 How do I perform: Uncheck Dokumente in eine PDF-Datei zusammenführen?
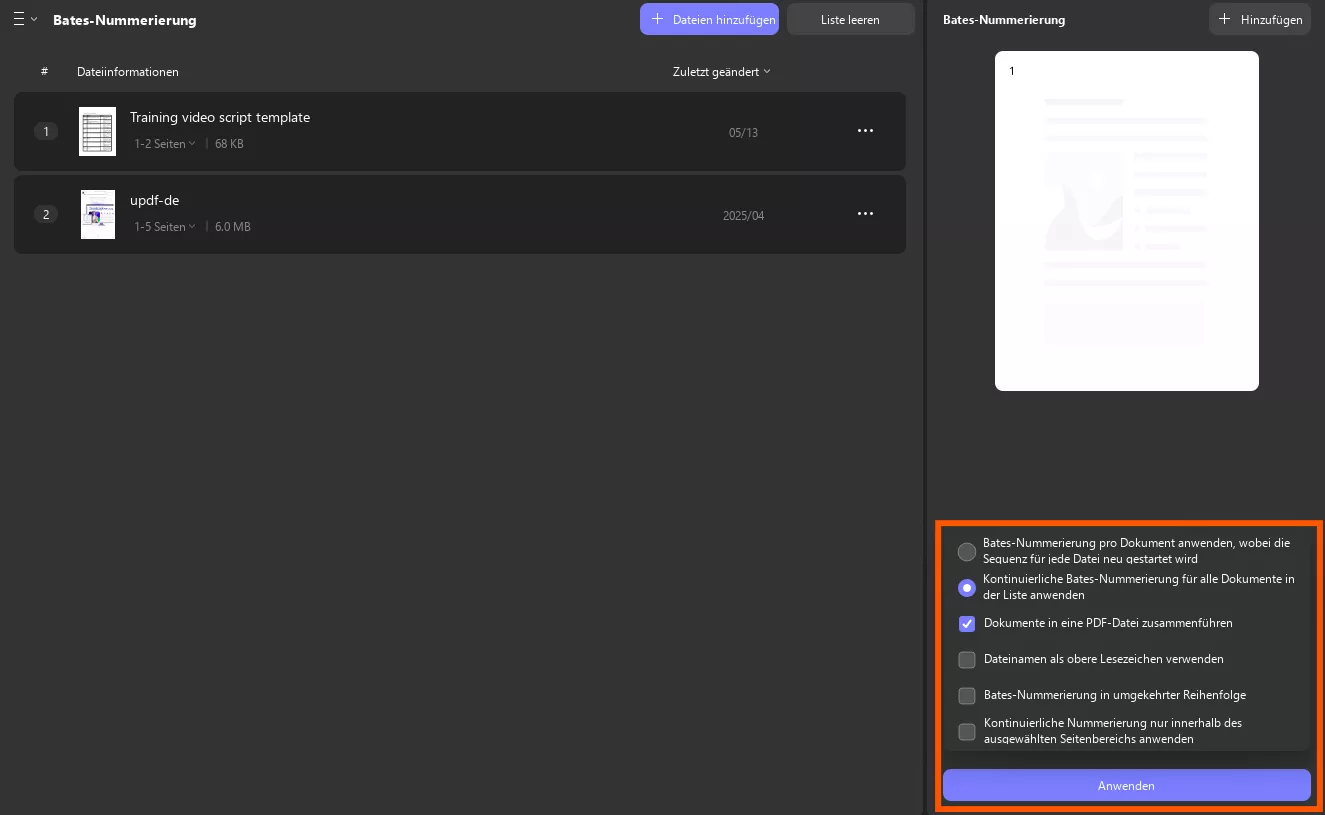pos(967,623)
